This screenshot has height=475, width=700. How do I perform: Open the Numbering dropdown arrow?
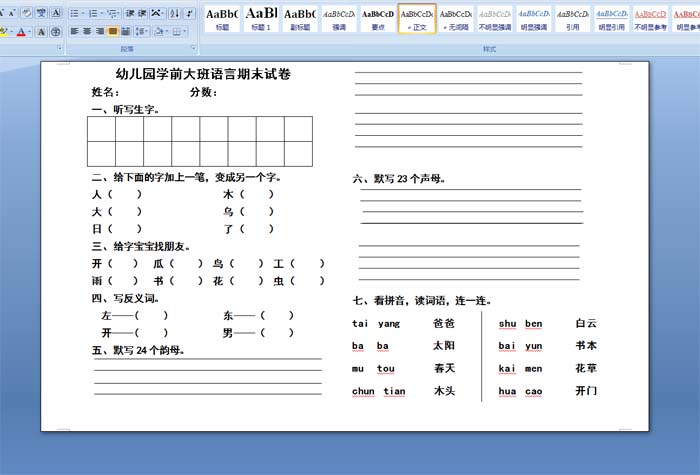click(102, 13)
